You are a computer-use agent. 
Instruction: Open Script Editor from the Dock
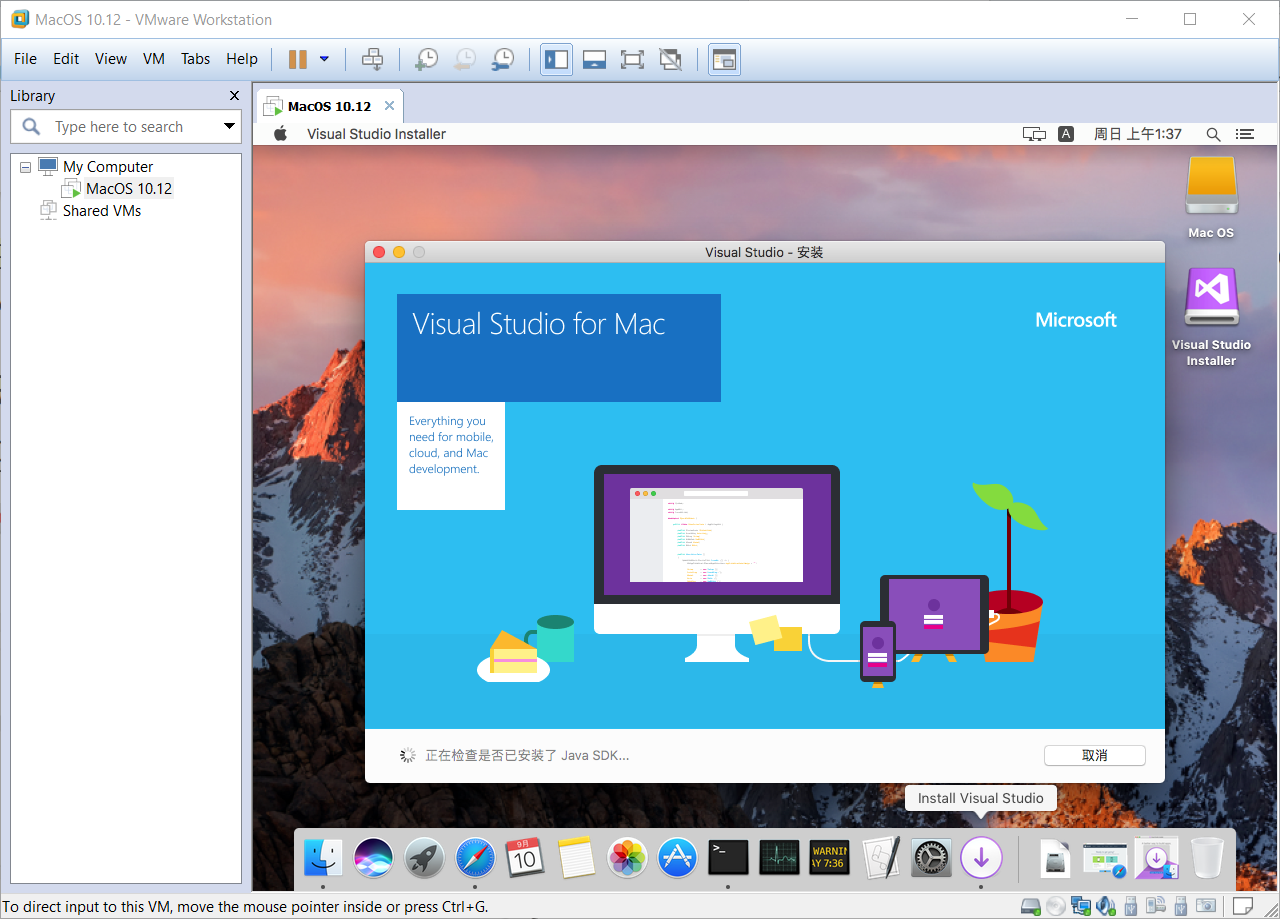(x=880, y=857)
